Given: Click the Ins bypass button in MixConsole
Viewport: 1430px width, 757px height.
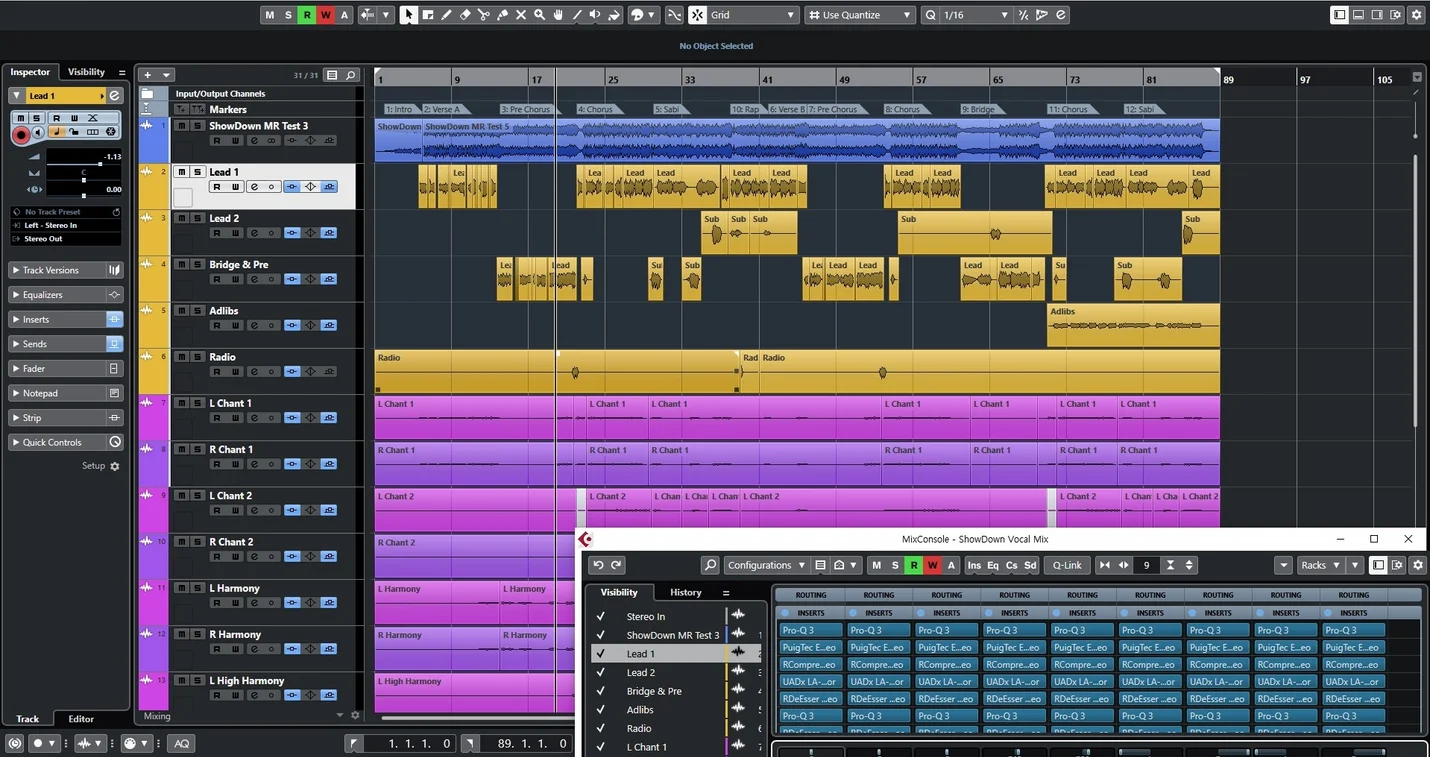Looking at the screenshot, I should coord(974,565).
